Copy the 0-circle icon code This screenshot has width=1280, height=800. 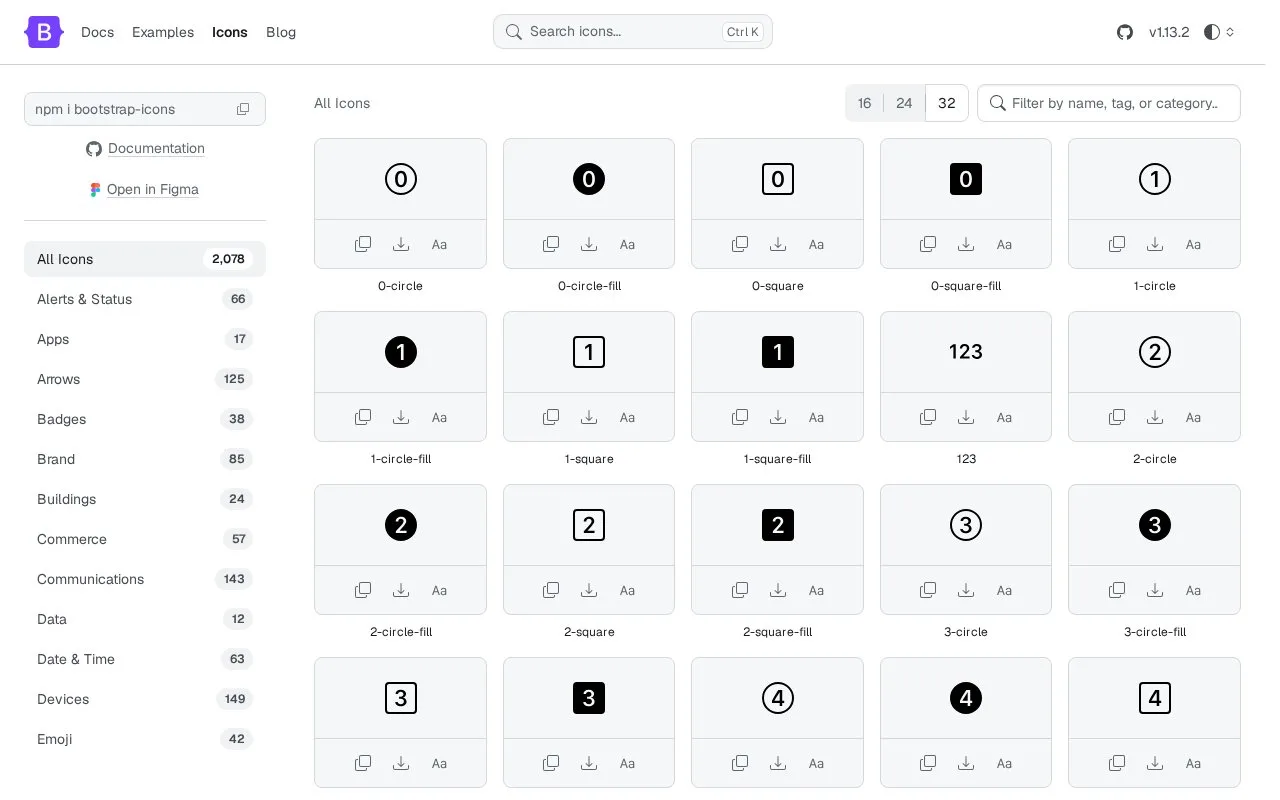click(x=363, y=244)
